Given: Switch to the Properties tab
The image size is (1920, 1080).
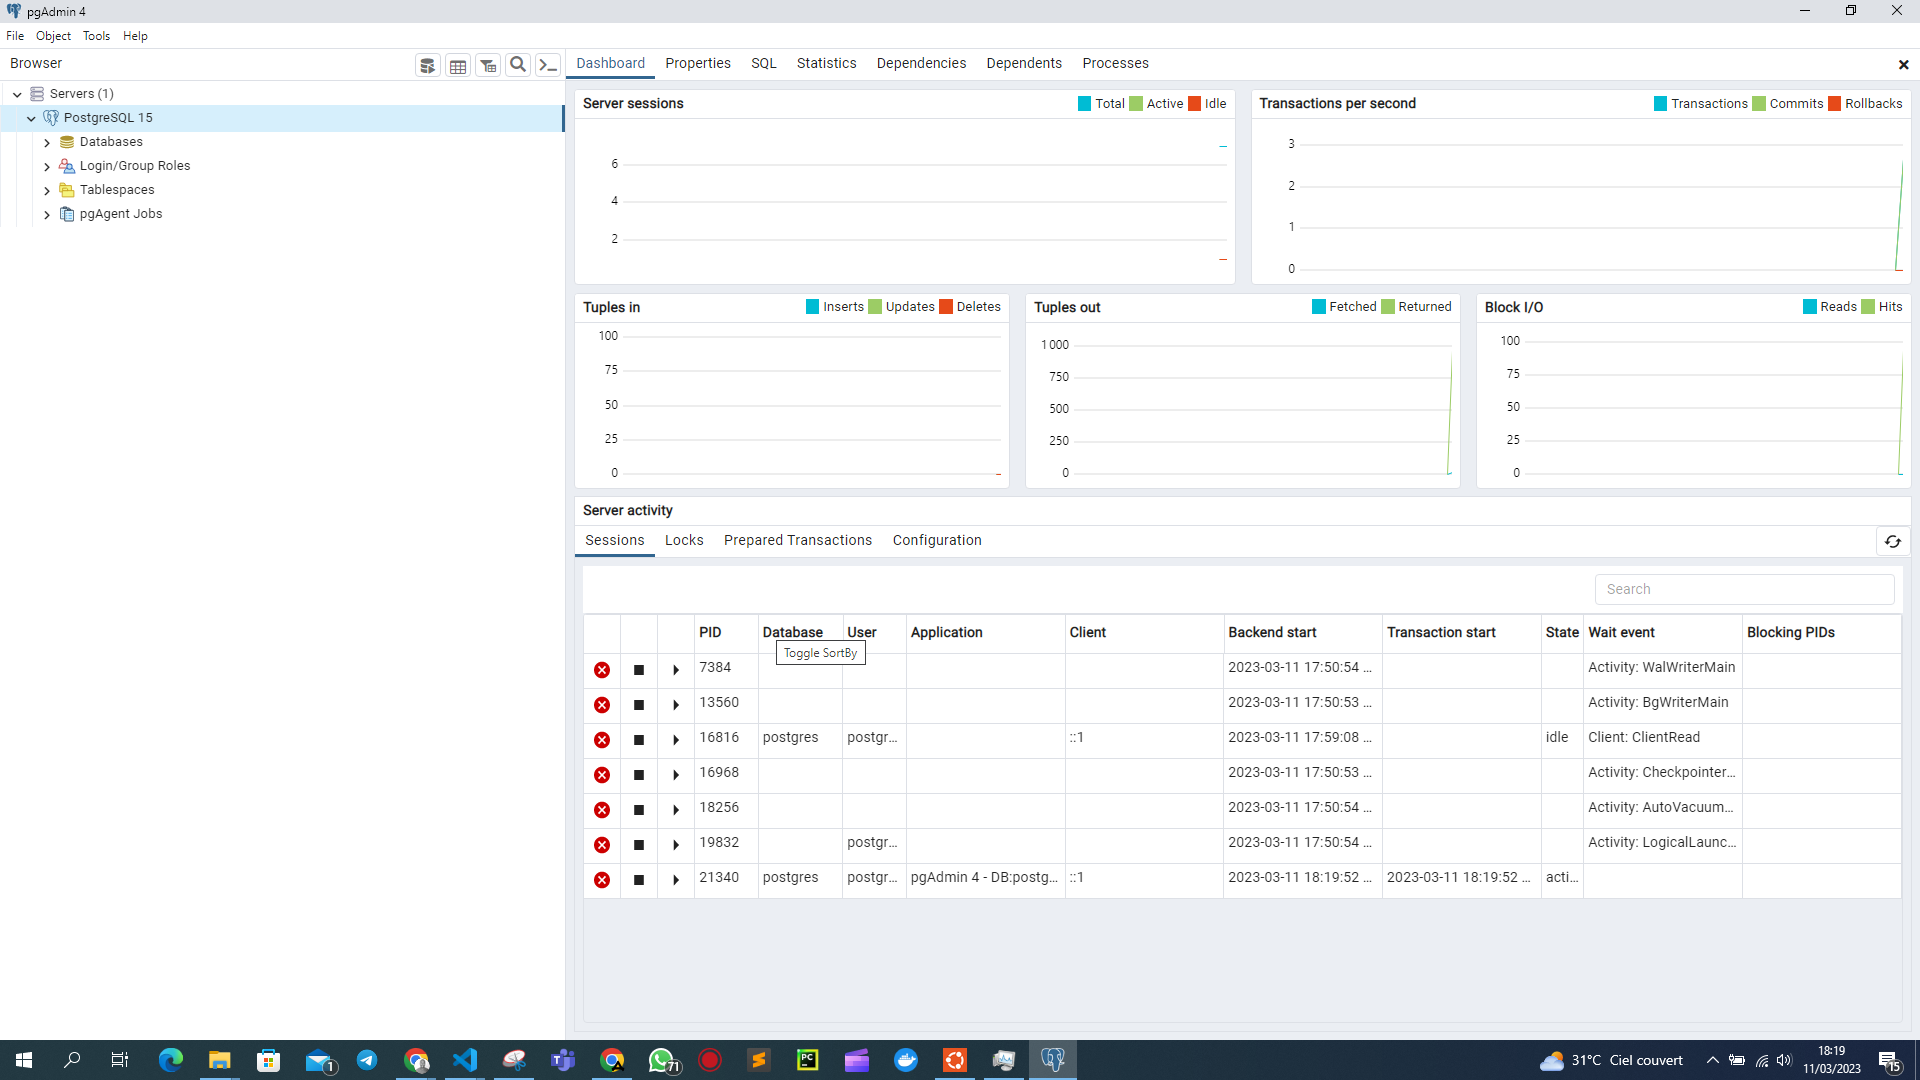Looking at the screenshot, I should click(698, 63).
